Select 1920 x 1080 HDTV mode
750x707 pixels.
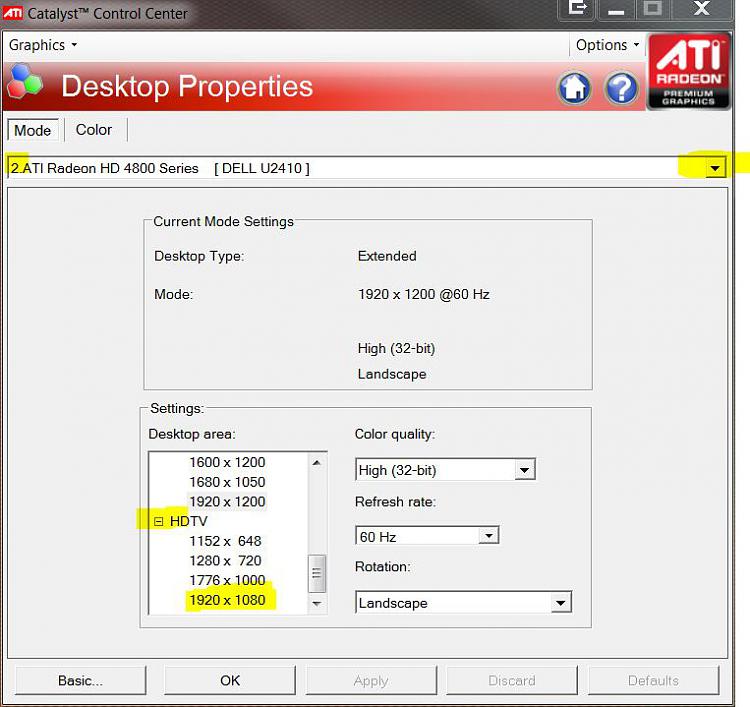[227, 600]
